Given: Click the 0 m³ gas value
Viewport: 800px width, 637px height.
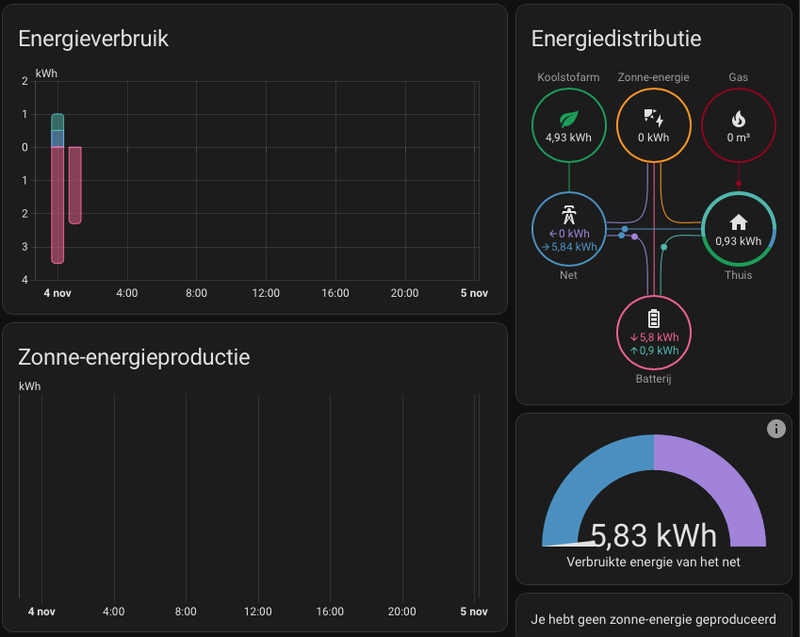Looking at the screenshot, I should tap(738, 138).
